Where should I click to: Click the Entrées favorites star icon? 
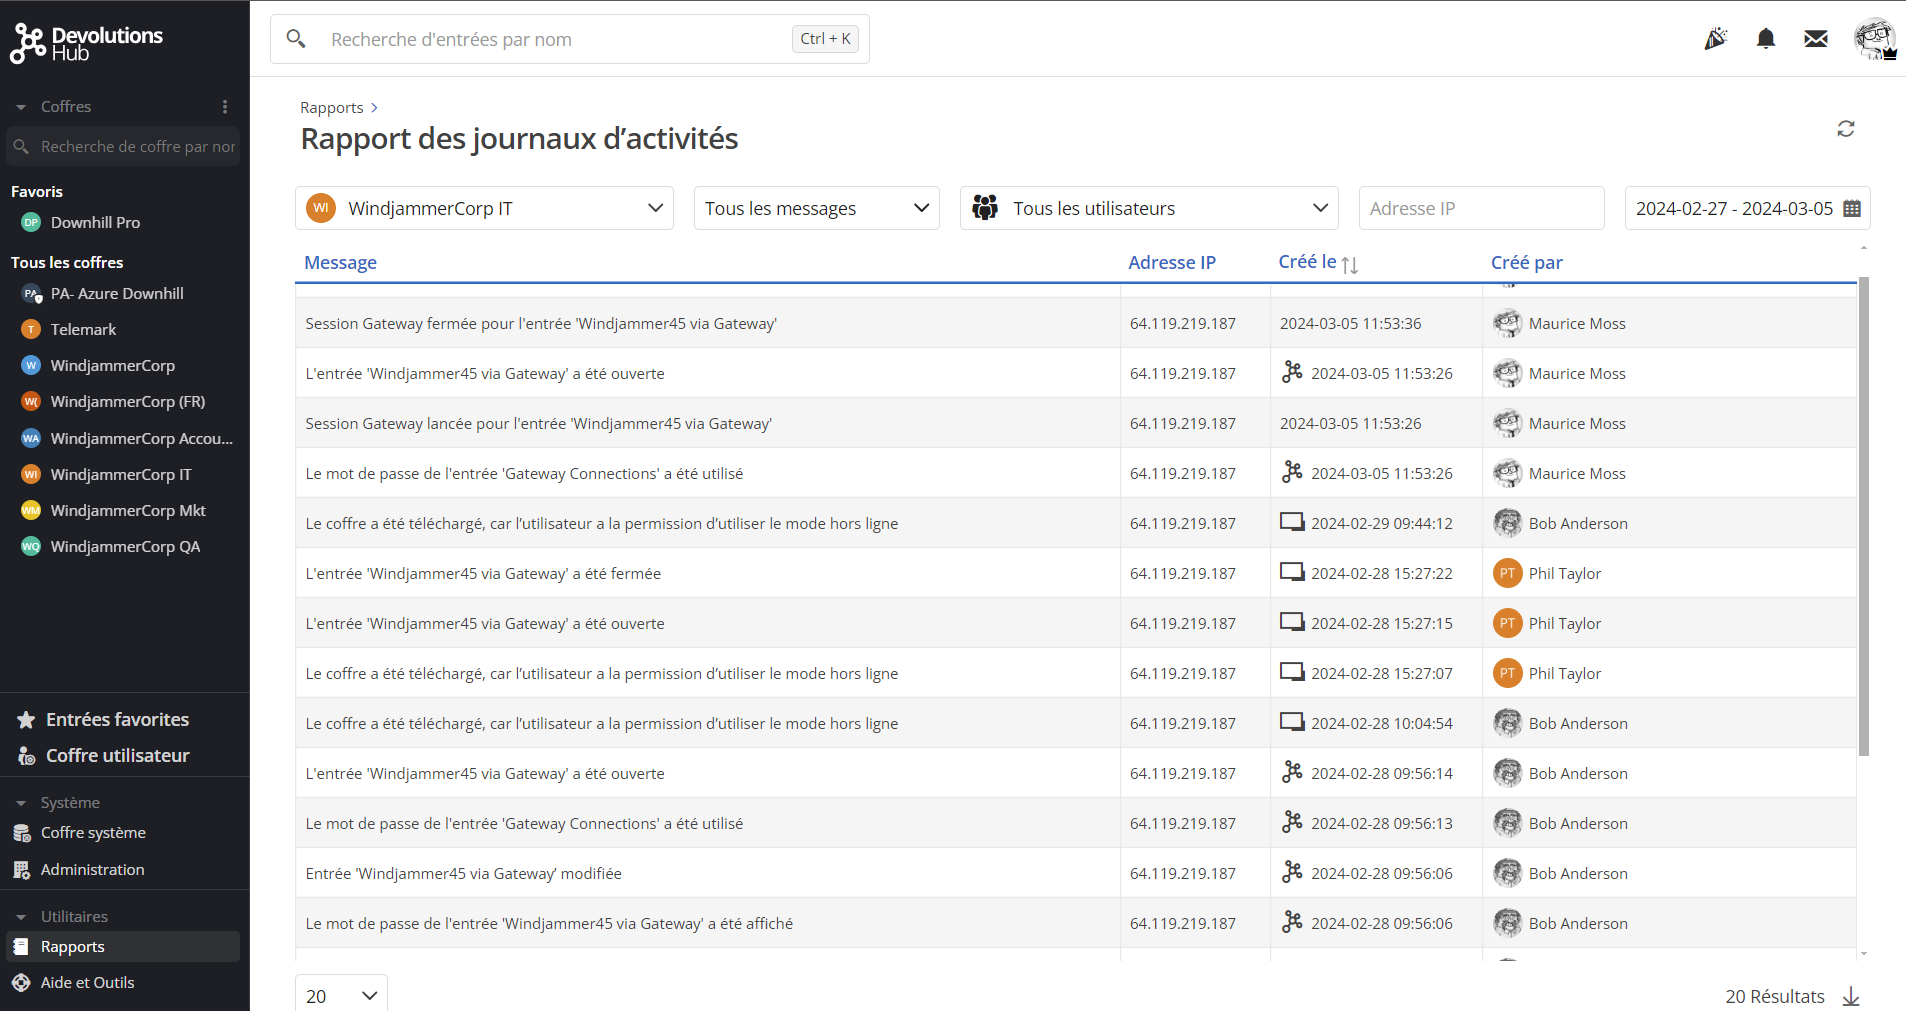pos(26,720)
